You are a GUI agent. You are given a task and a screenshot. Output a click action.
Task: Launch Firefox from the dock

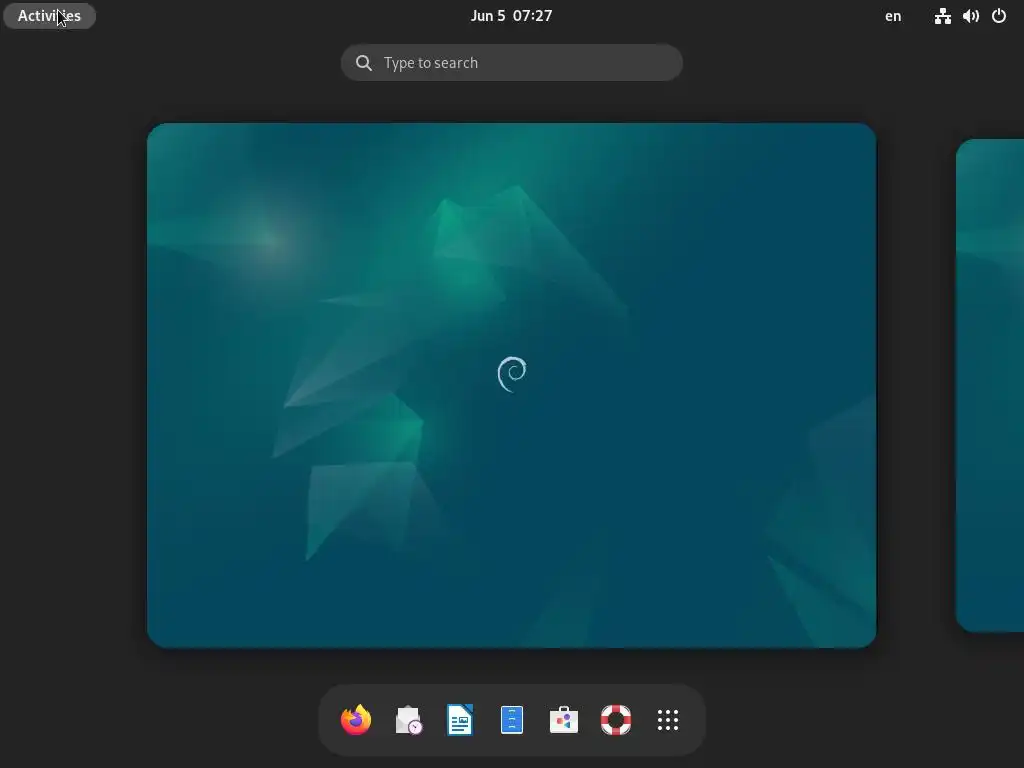[x=356, y=720]
